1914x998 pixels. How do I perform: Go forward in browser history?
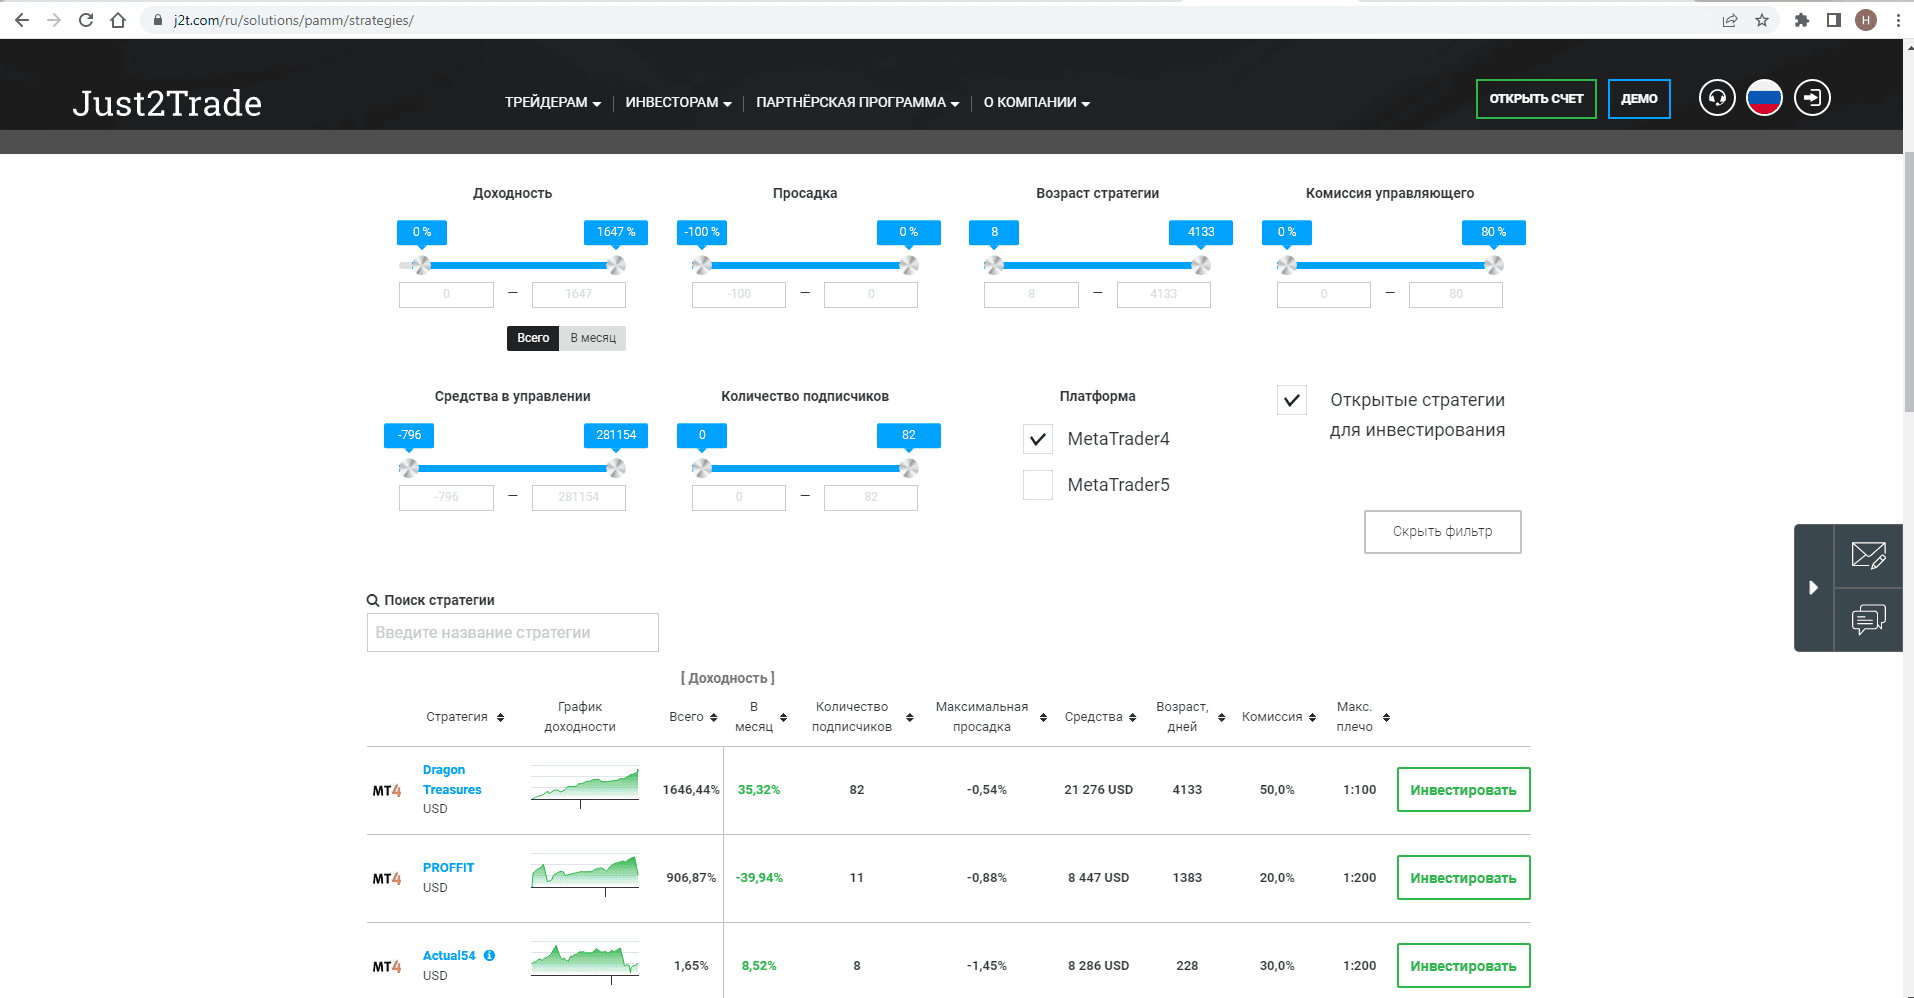[x=54, y=20]
